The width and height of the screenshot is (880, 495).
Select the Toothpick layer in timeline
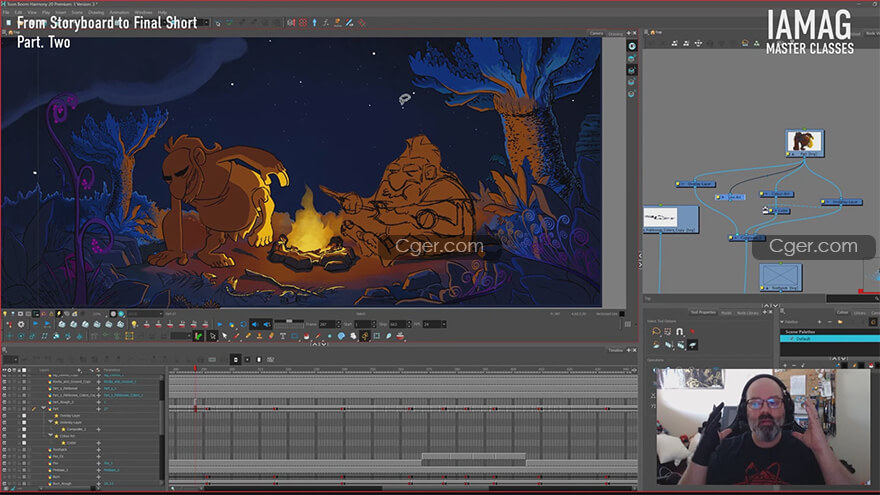click(60, 450)
